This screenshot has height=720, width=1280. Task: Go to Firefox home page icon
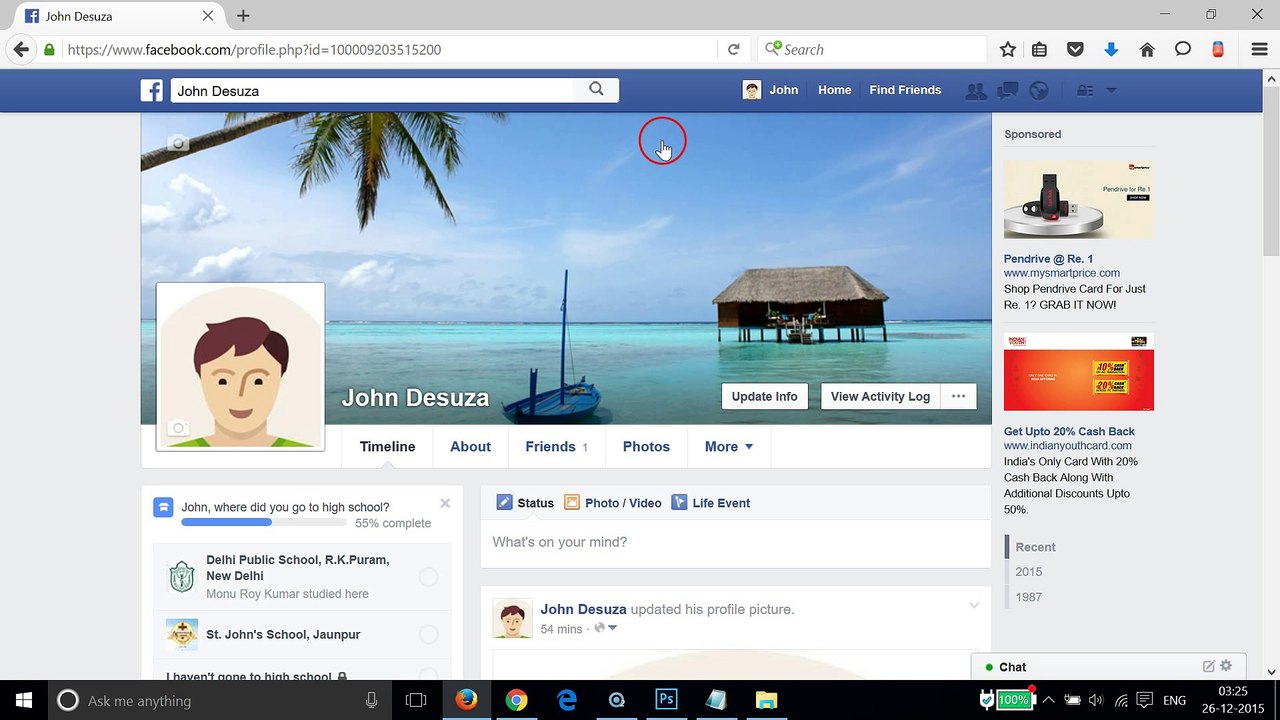point(1147,49)
